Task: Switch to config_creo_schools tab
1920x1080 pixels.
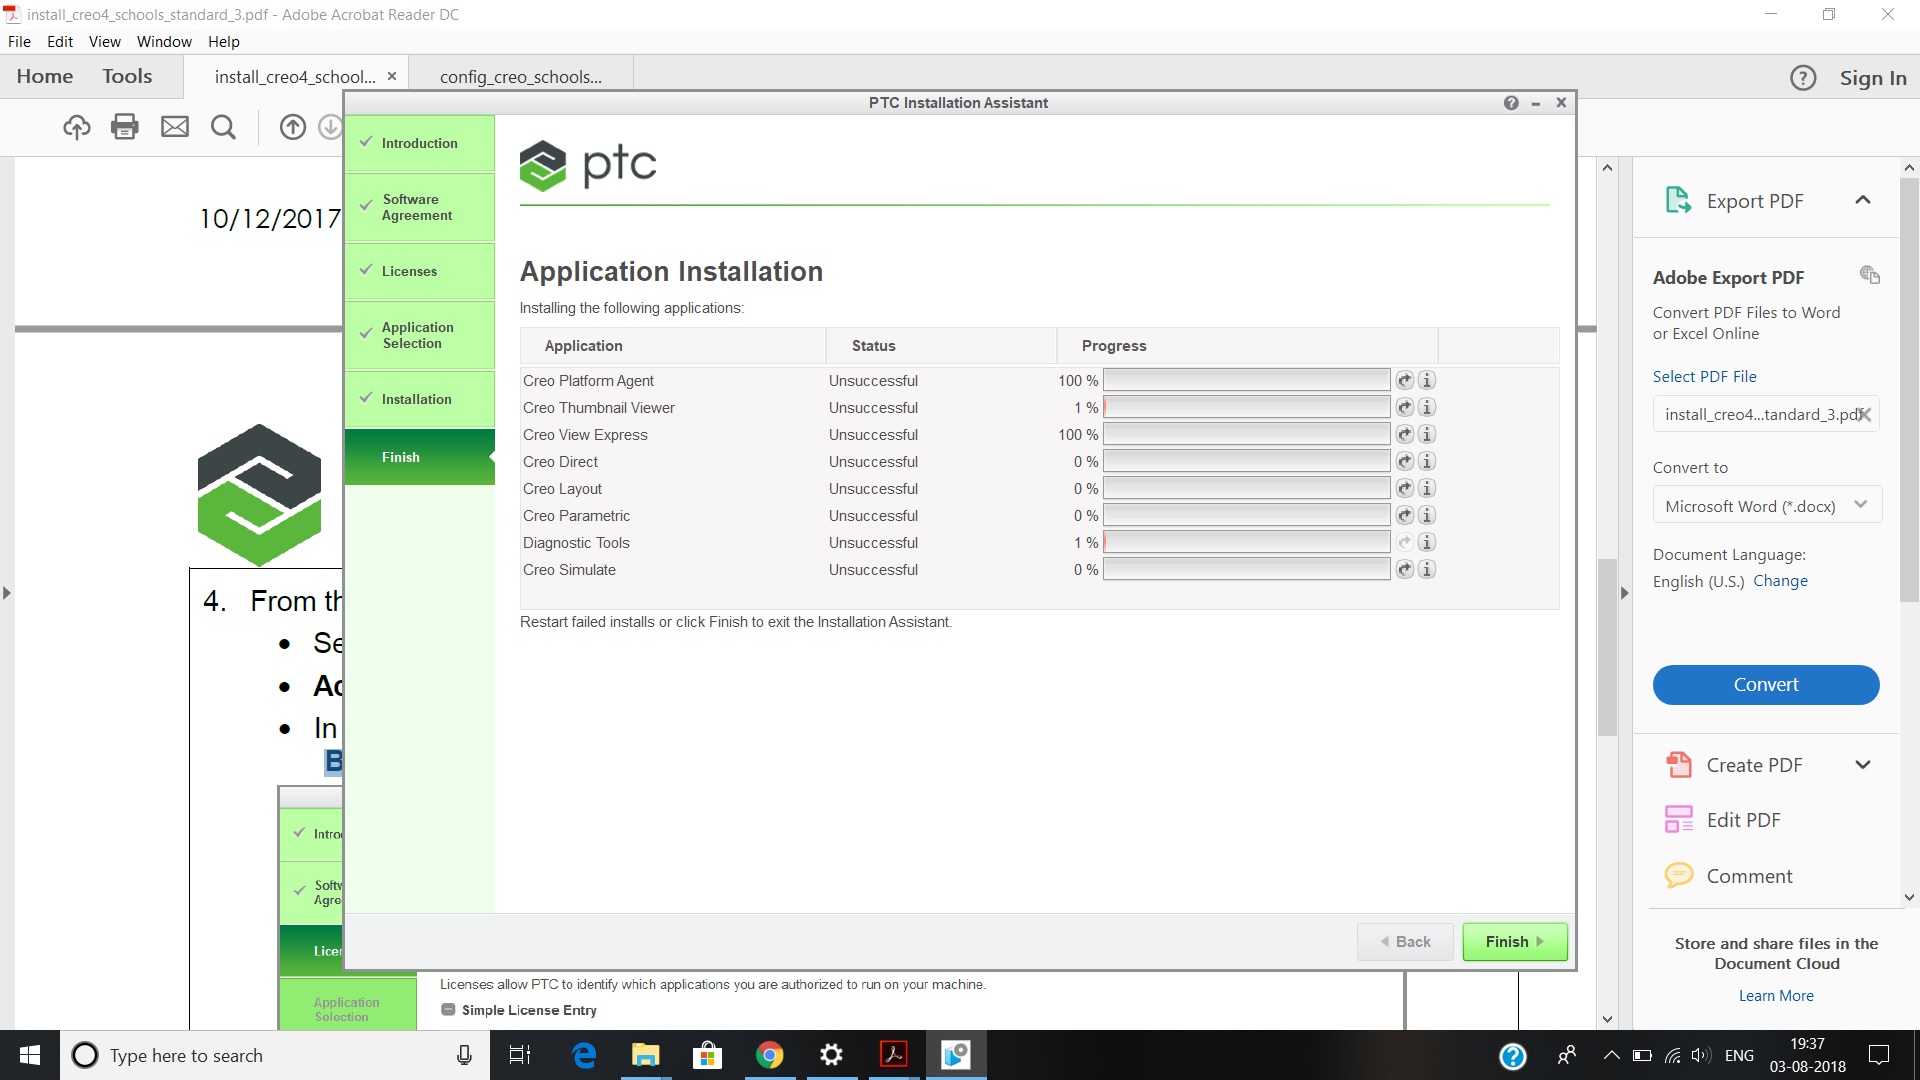Action: [x=521, y=77]
